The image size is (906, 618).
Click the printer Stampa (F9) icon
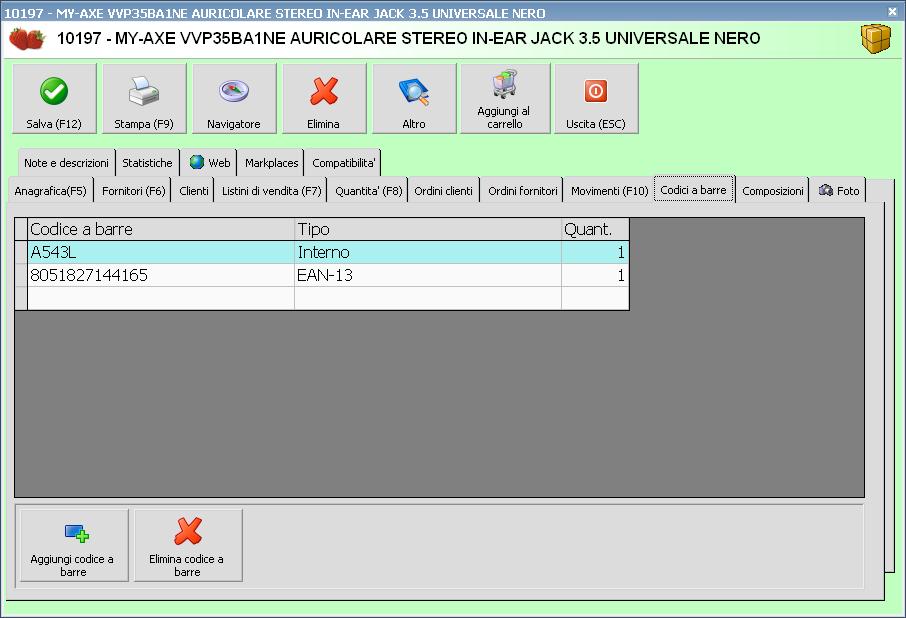coord(144,91)
